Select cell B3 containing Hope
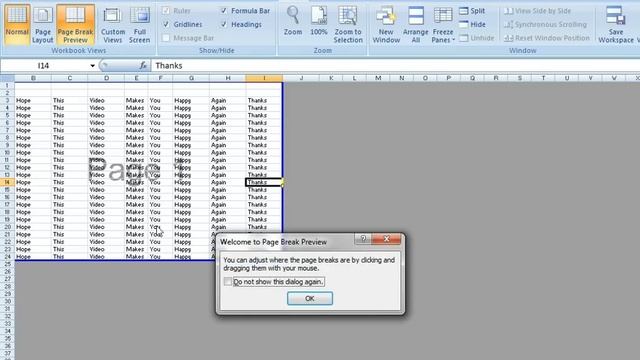Screen dimensions: 640x360 (x=33, y=100)
